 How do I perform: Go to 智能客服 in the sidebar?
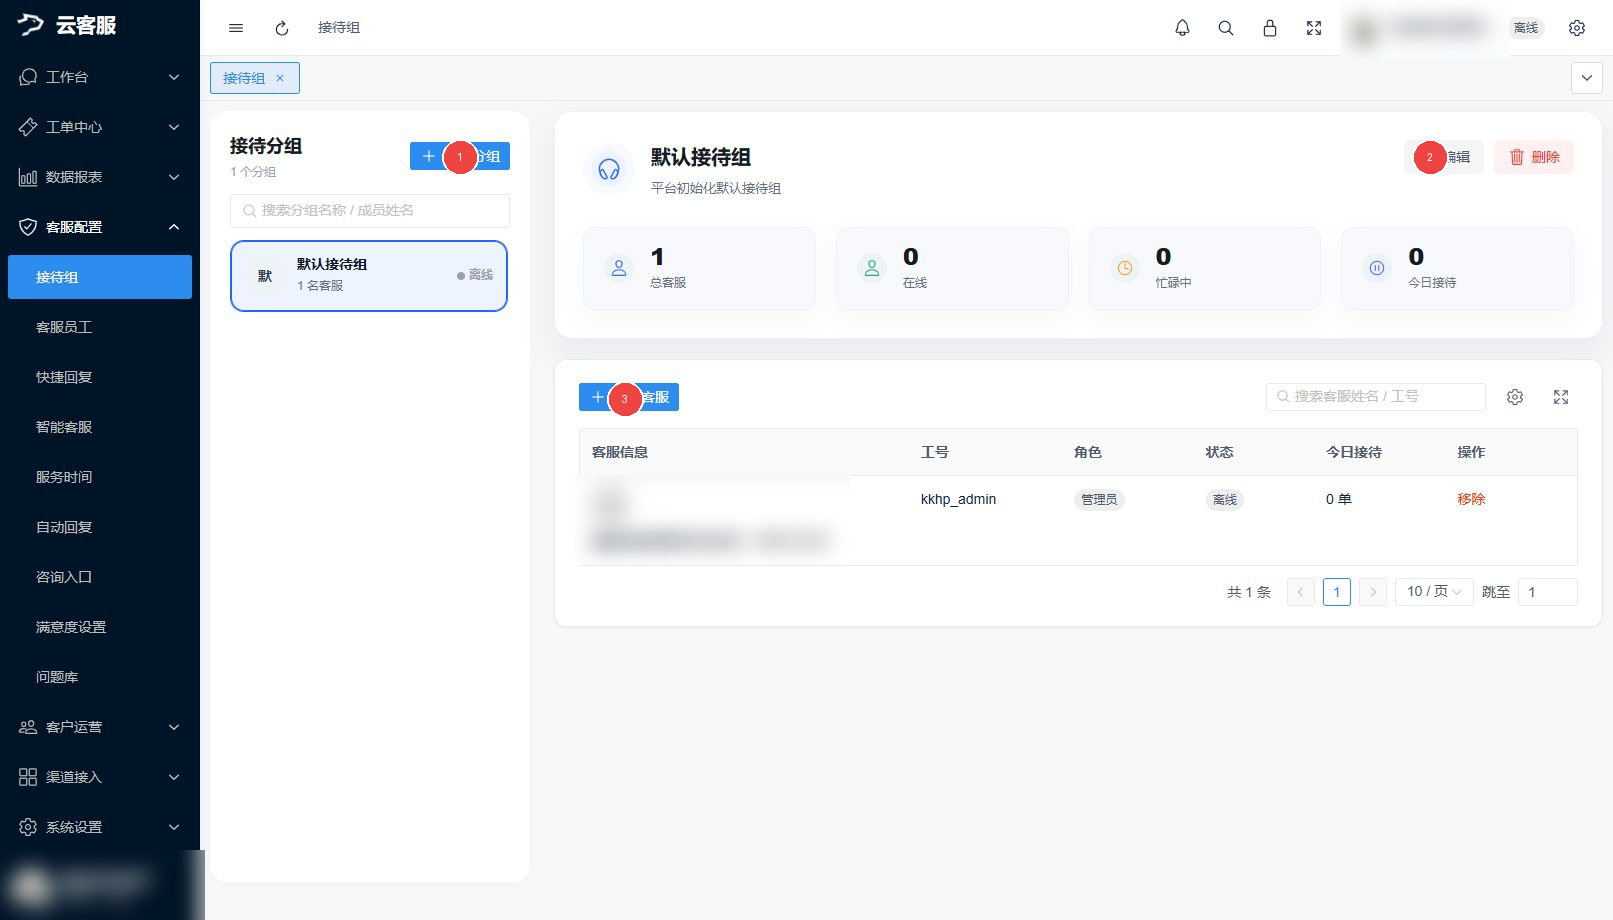coord(100,427)
